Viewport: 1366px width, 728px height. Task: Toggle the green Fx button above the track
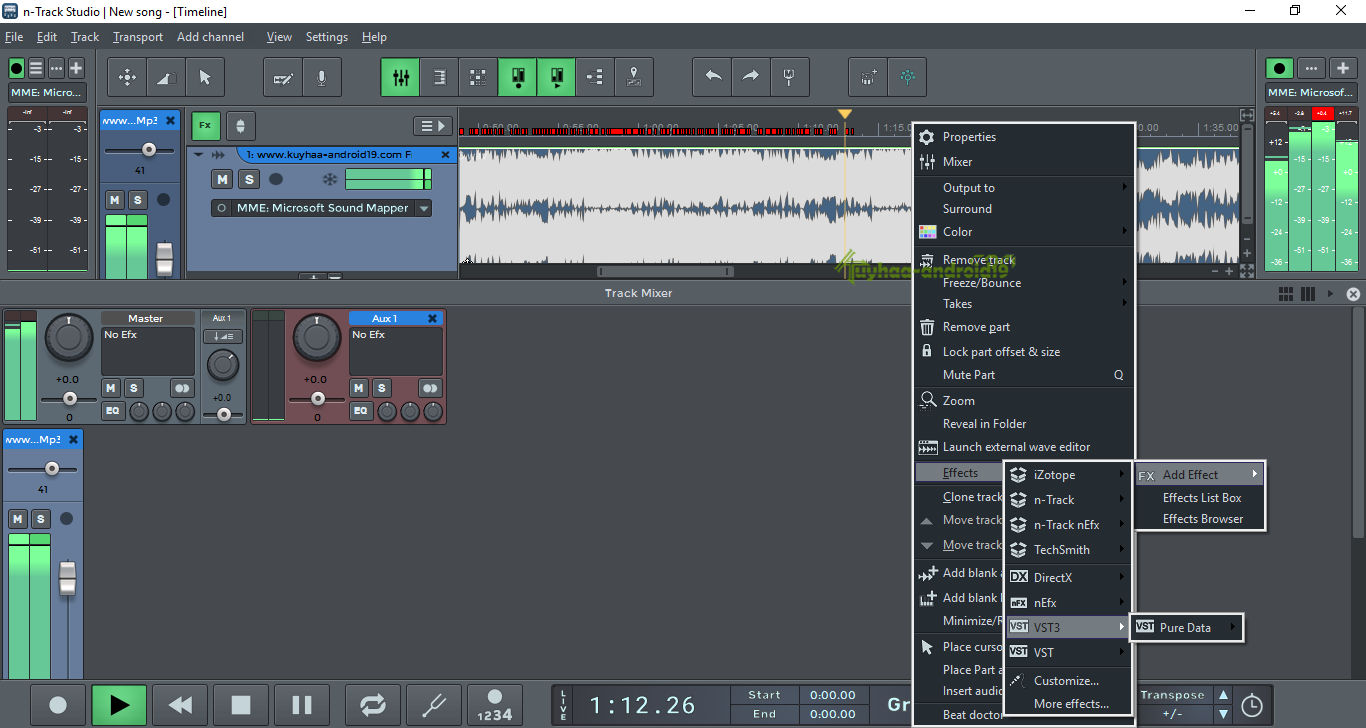pos(205,125)
